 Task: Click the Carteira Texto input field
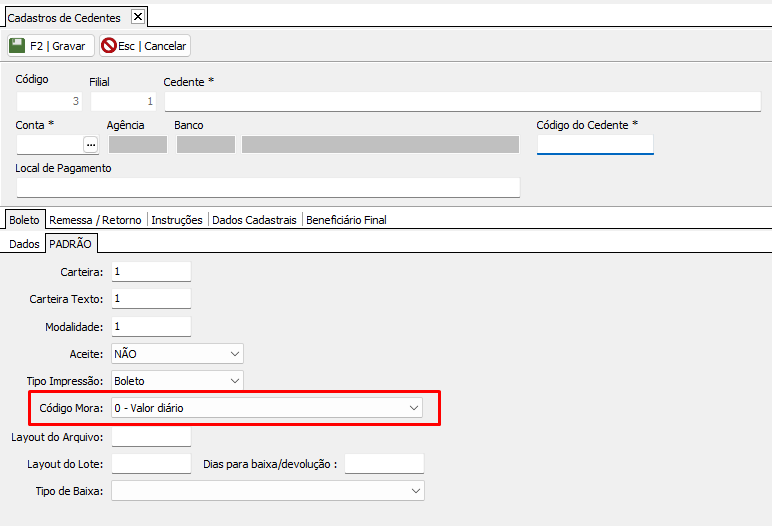(x=151, y=299)
